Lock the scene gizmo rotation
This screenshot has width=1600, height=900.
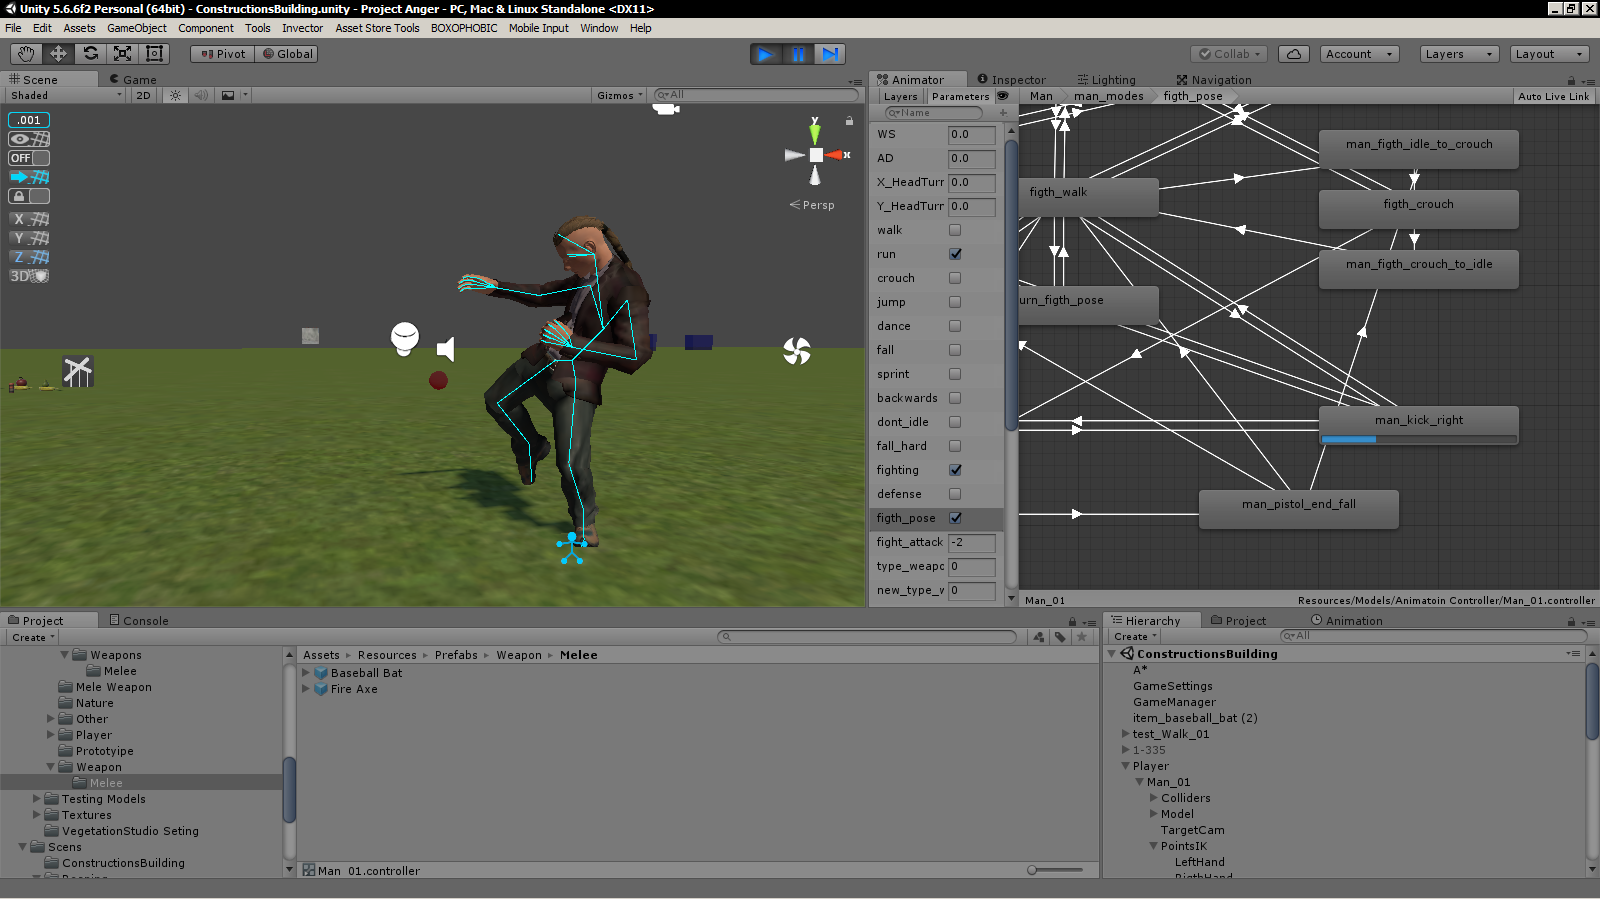[849, 121]
